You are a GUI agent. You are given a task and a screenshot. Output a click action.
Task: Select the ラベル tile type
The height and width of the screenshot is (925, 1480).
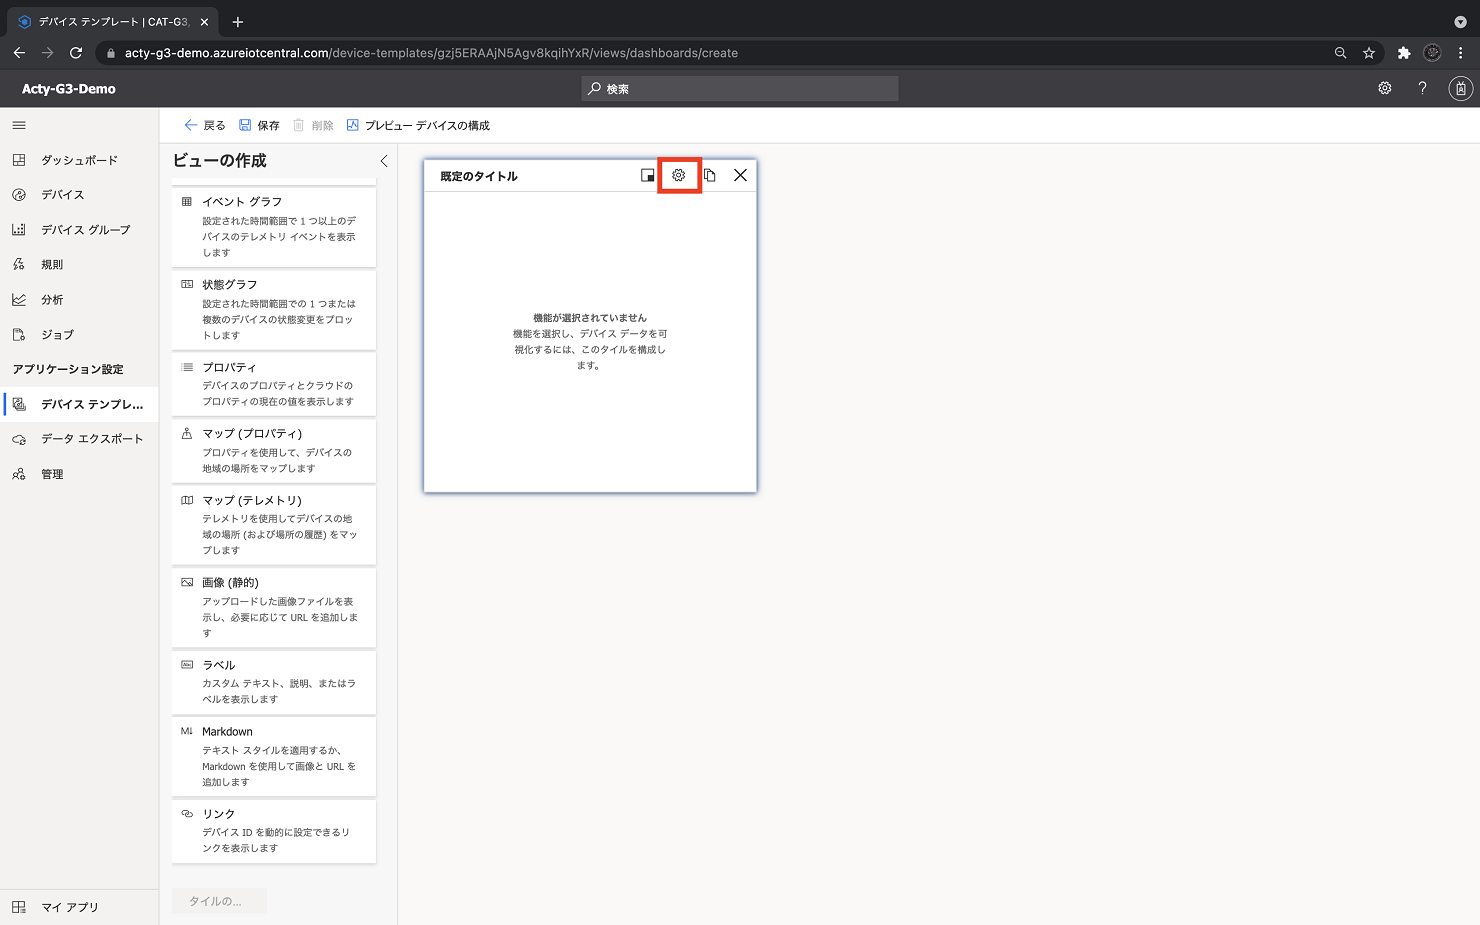coord(274,681)
